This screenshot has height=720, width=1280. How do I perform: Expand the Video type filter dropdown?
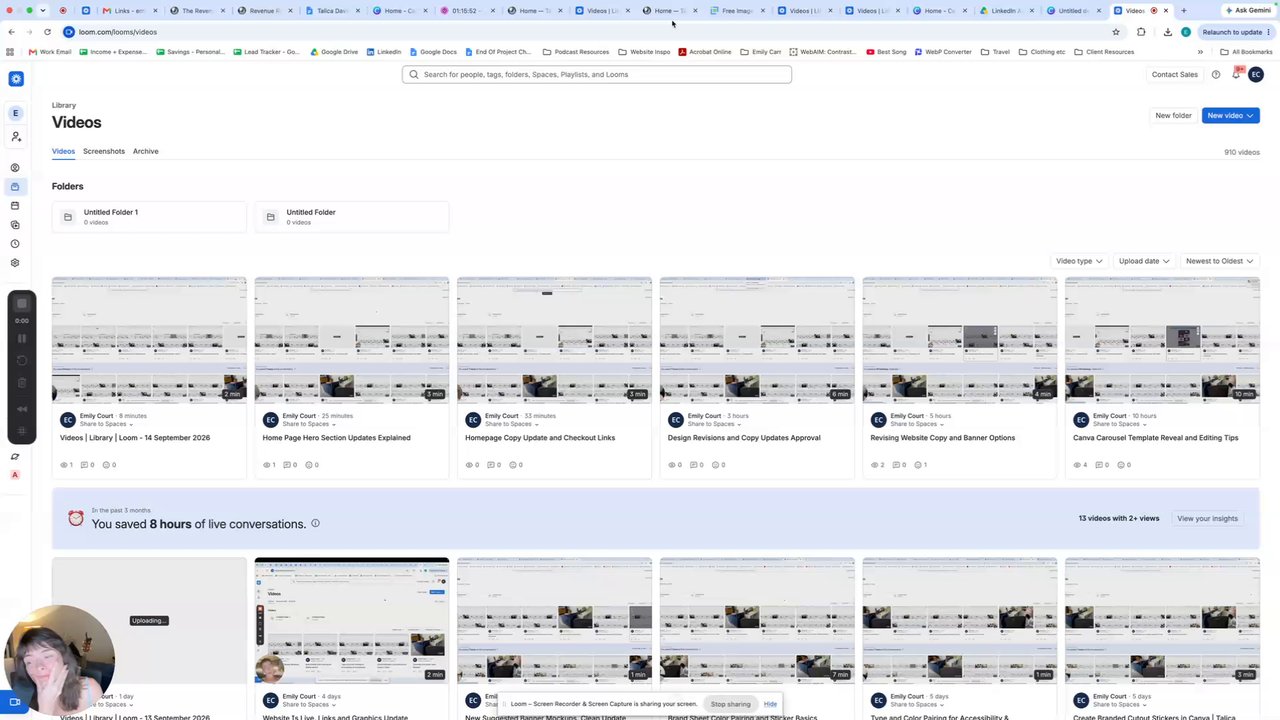(x=1079, y=261)
